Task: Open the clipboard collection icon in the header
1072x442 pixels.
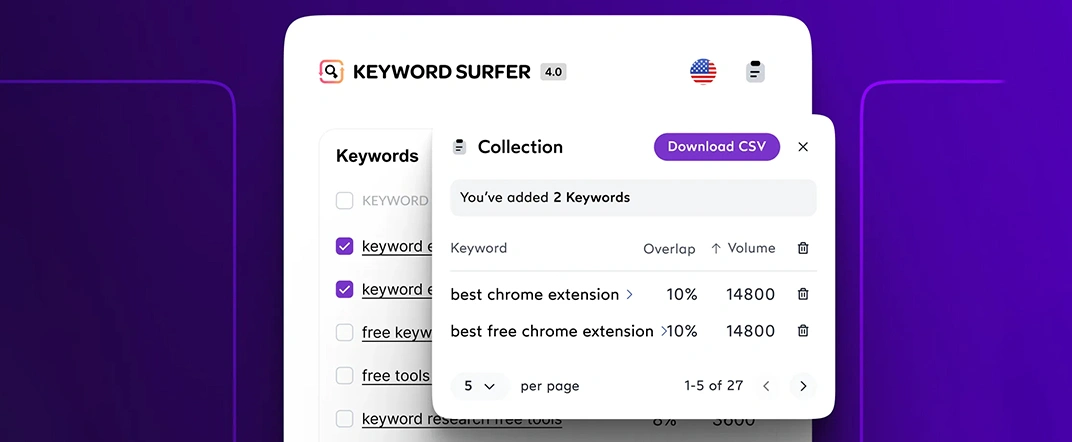Action: click(755, 72)
